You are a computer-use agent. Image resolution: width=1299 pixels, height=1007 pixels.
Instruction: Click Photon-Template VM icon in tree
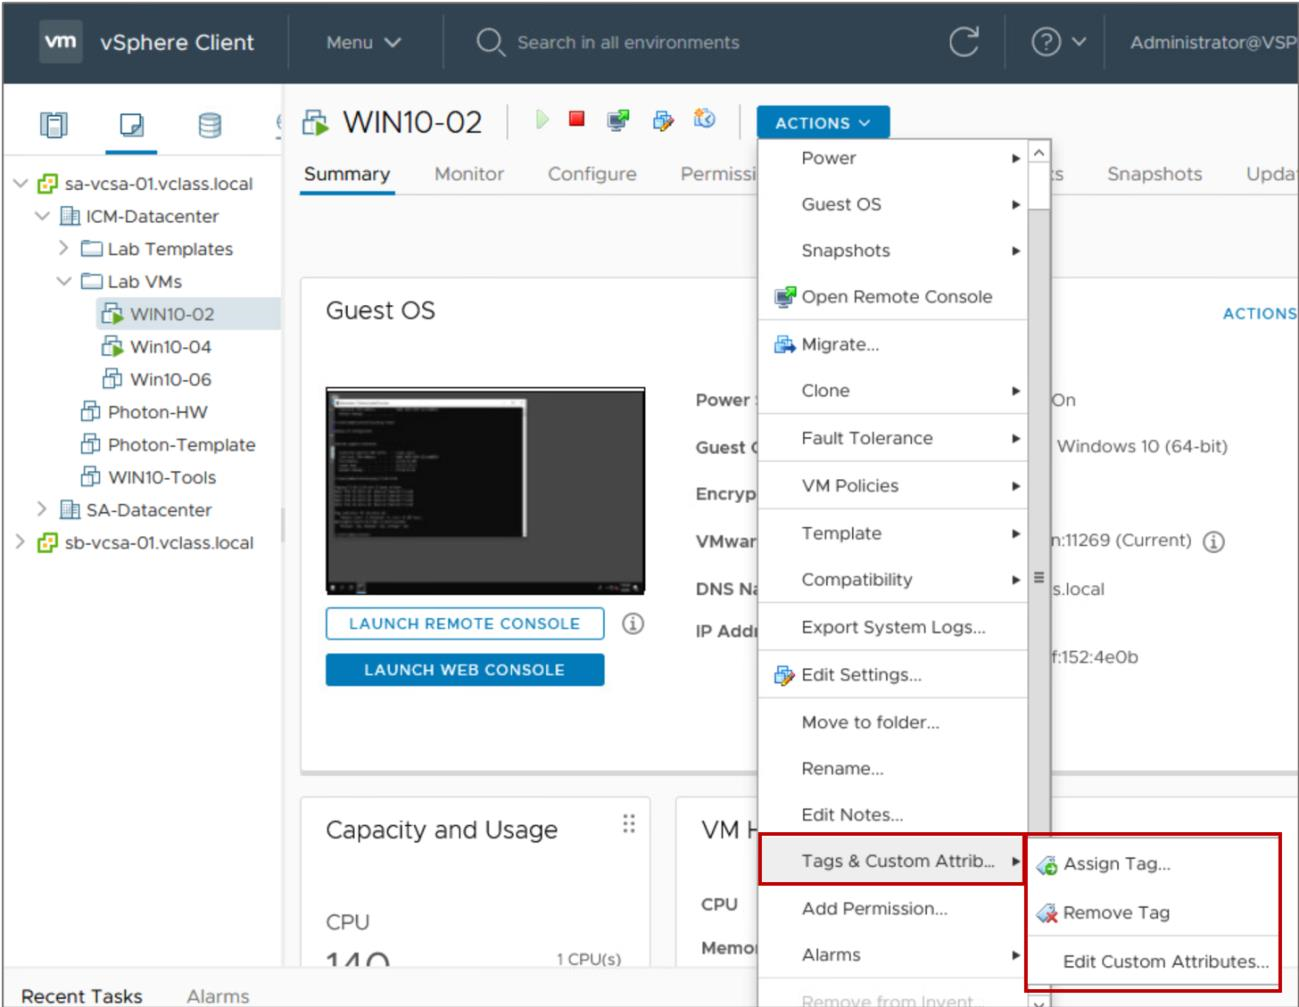pos(91,444)
